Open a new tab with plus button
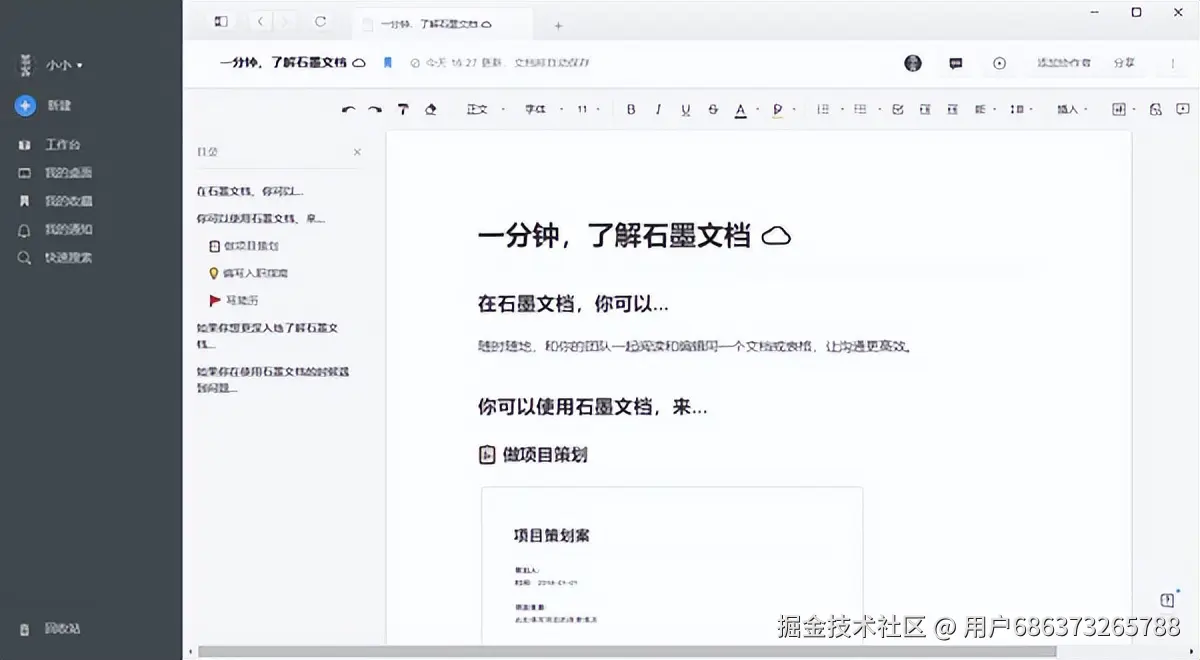This screenshot has width=1200, height=660. pos(558,25)
